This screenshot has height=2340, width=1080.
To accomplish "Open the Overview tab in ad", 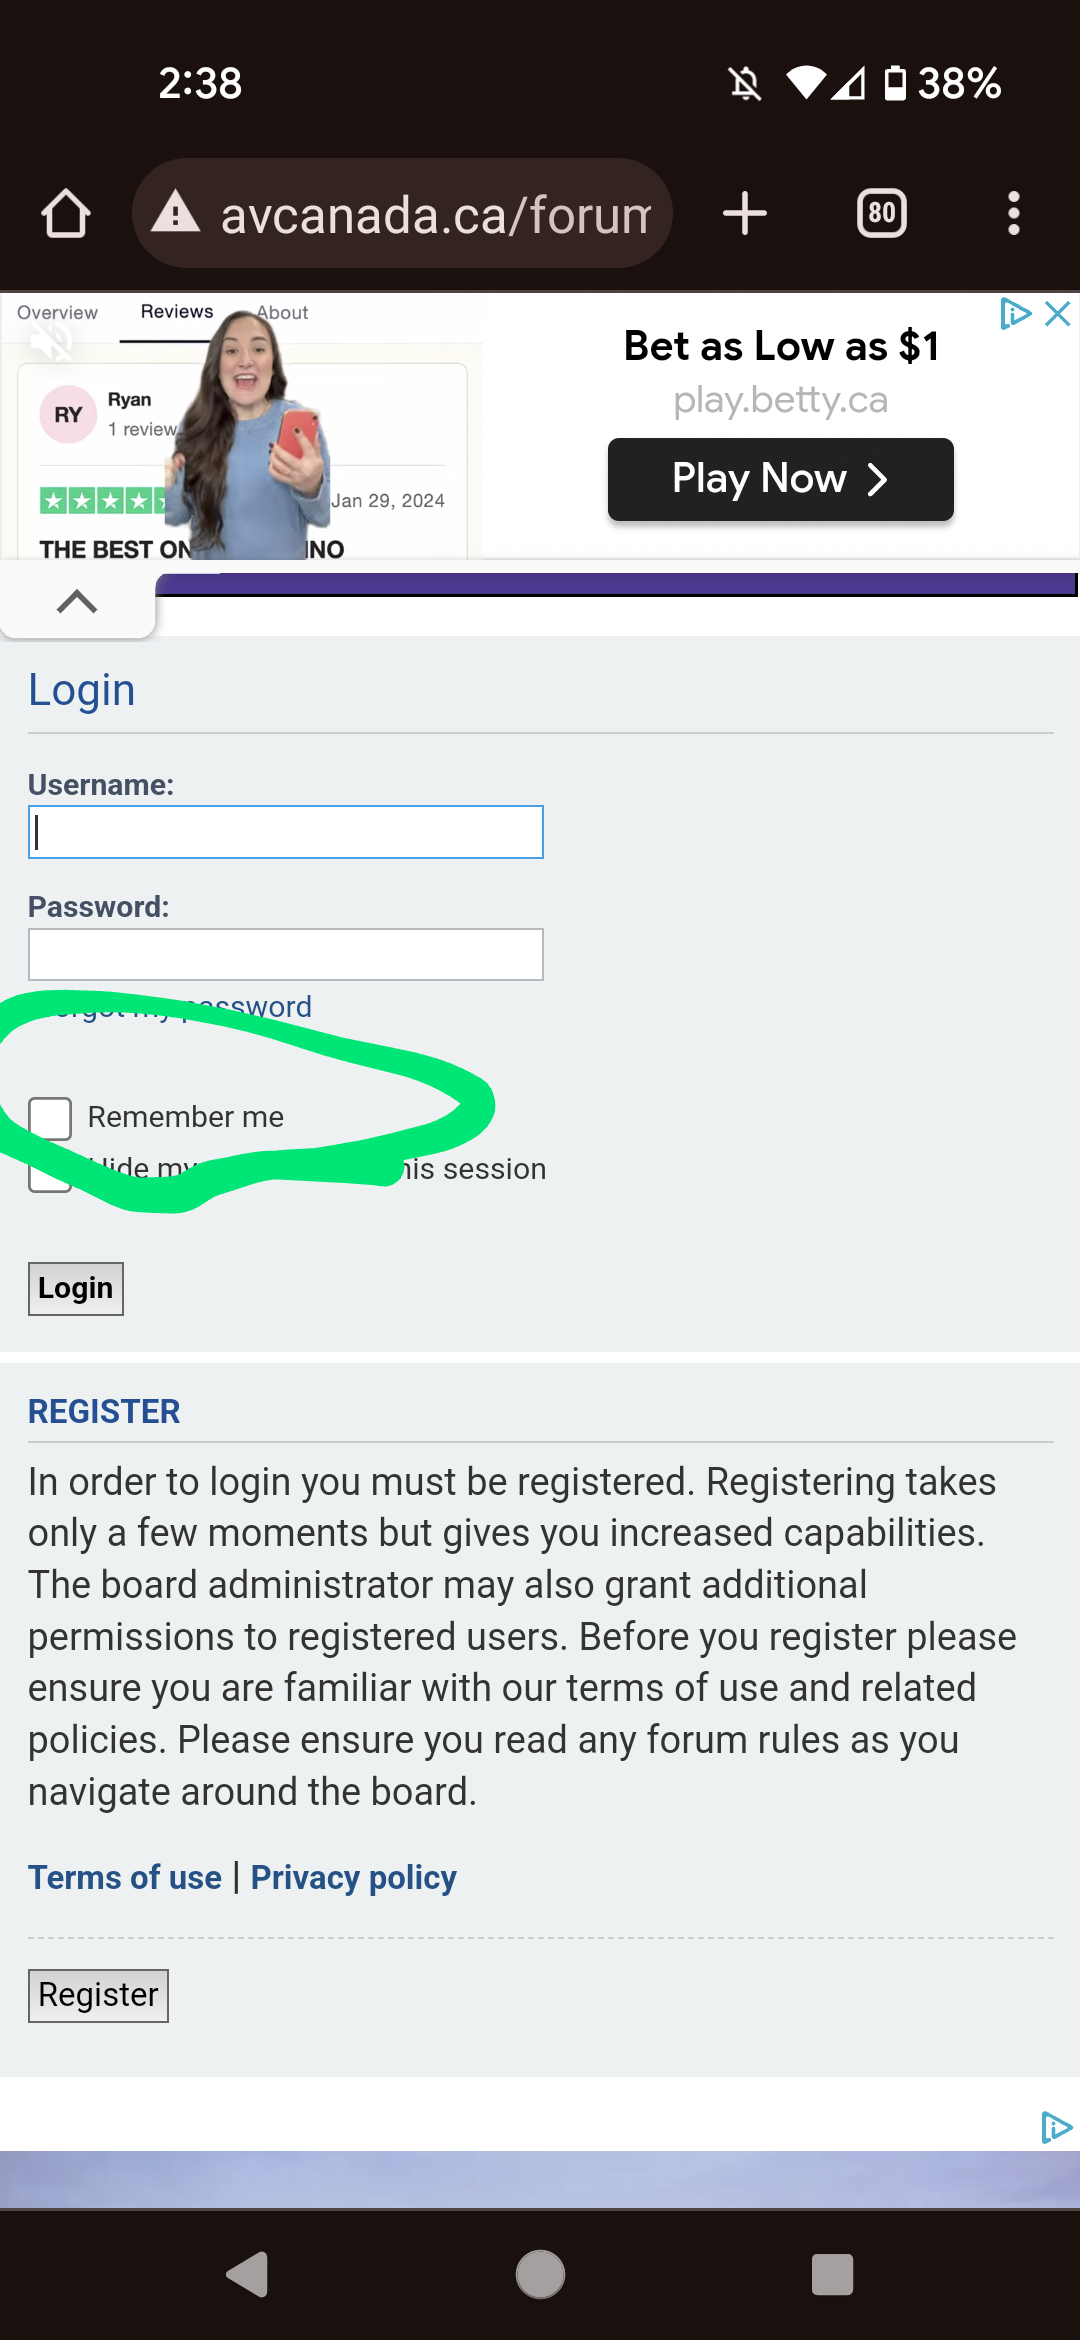I will tap(57, 313).
